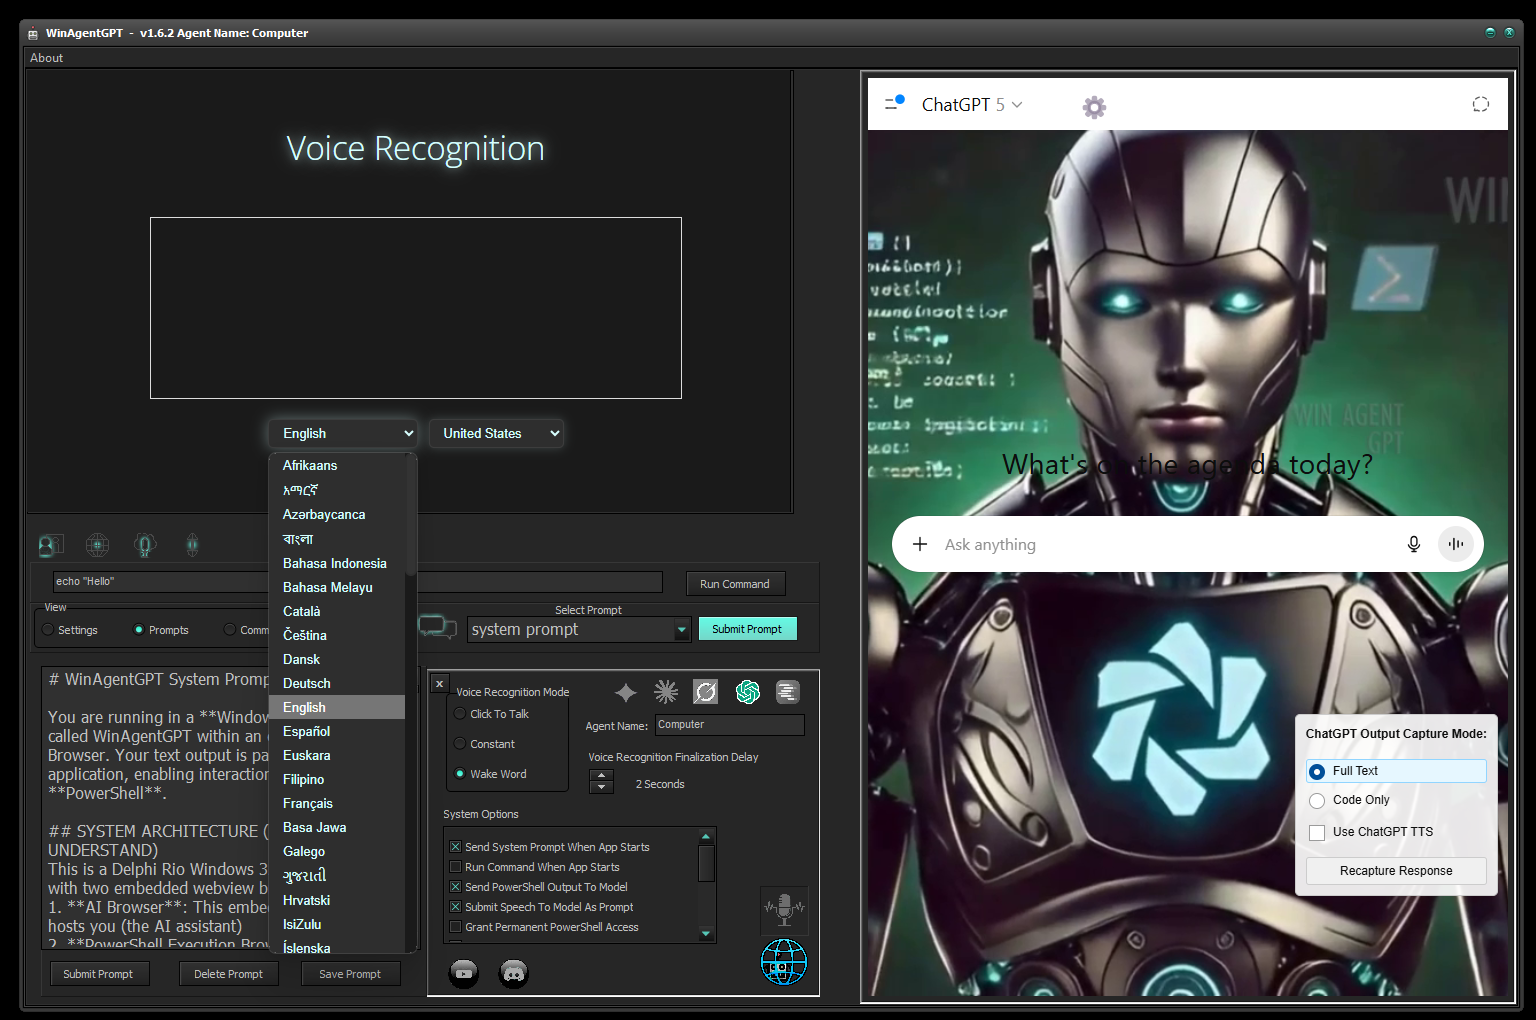Select the Claude starburst icon
The height and width of the screenshot is (1020, 1536).
click(666, 692)
